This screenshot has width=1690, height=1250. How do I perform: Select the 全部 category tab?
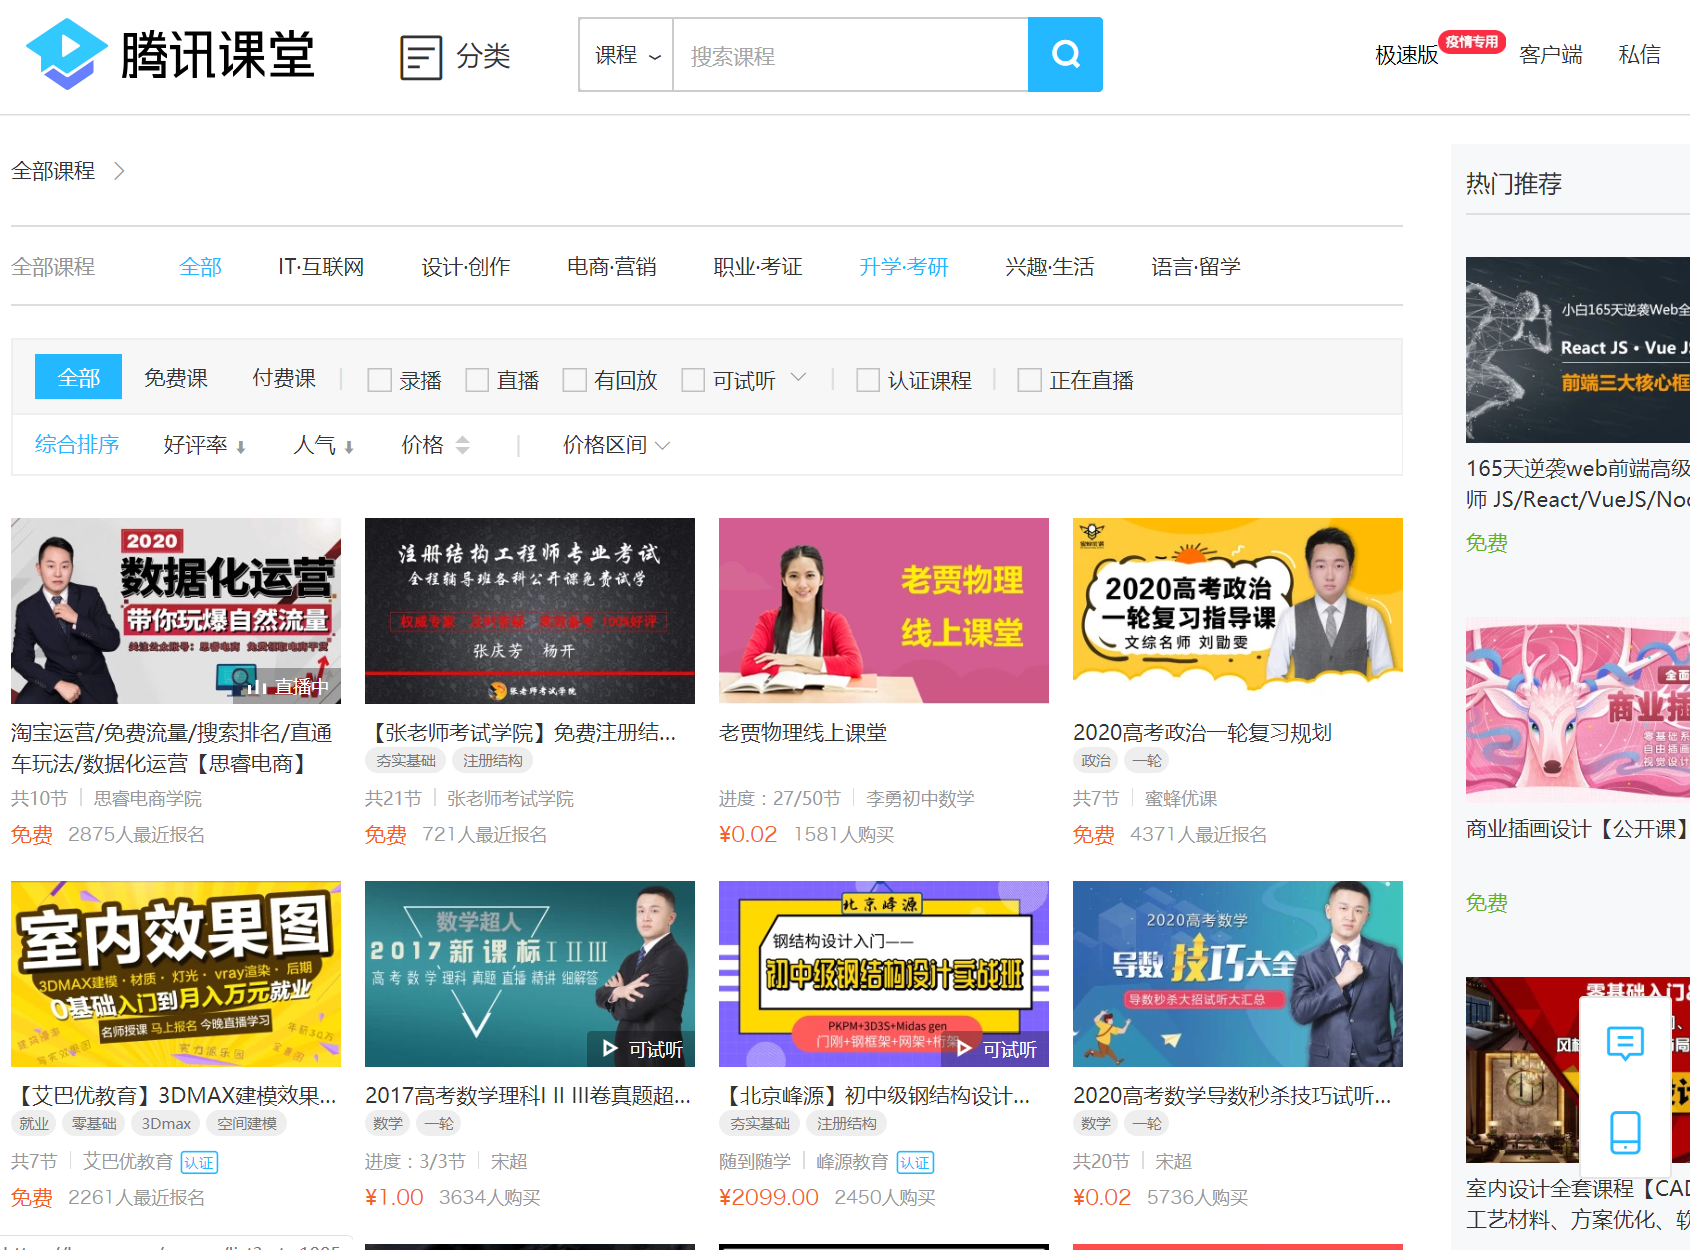click(200, 267)
